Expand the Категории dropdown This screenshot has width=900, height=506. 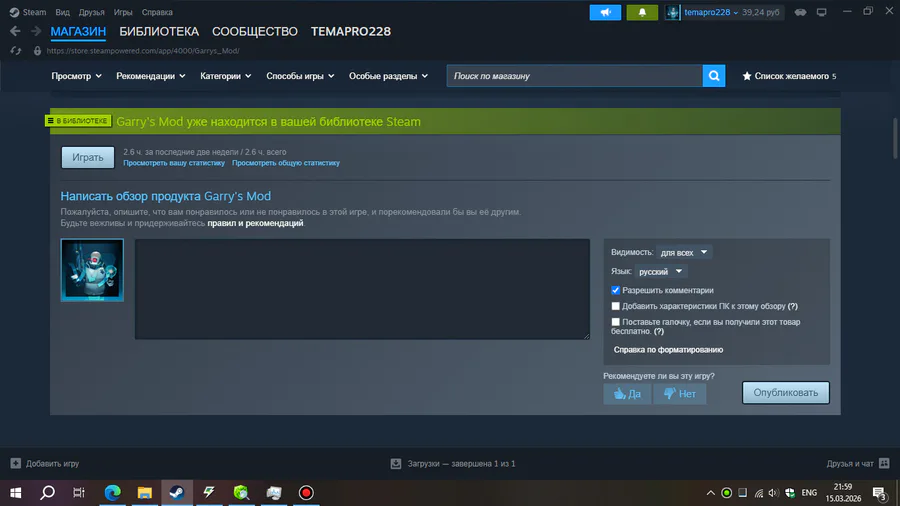click(x=225, y=76)
